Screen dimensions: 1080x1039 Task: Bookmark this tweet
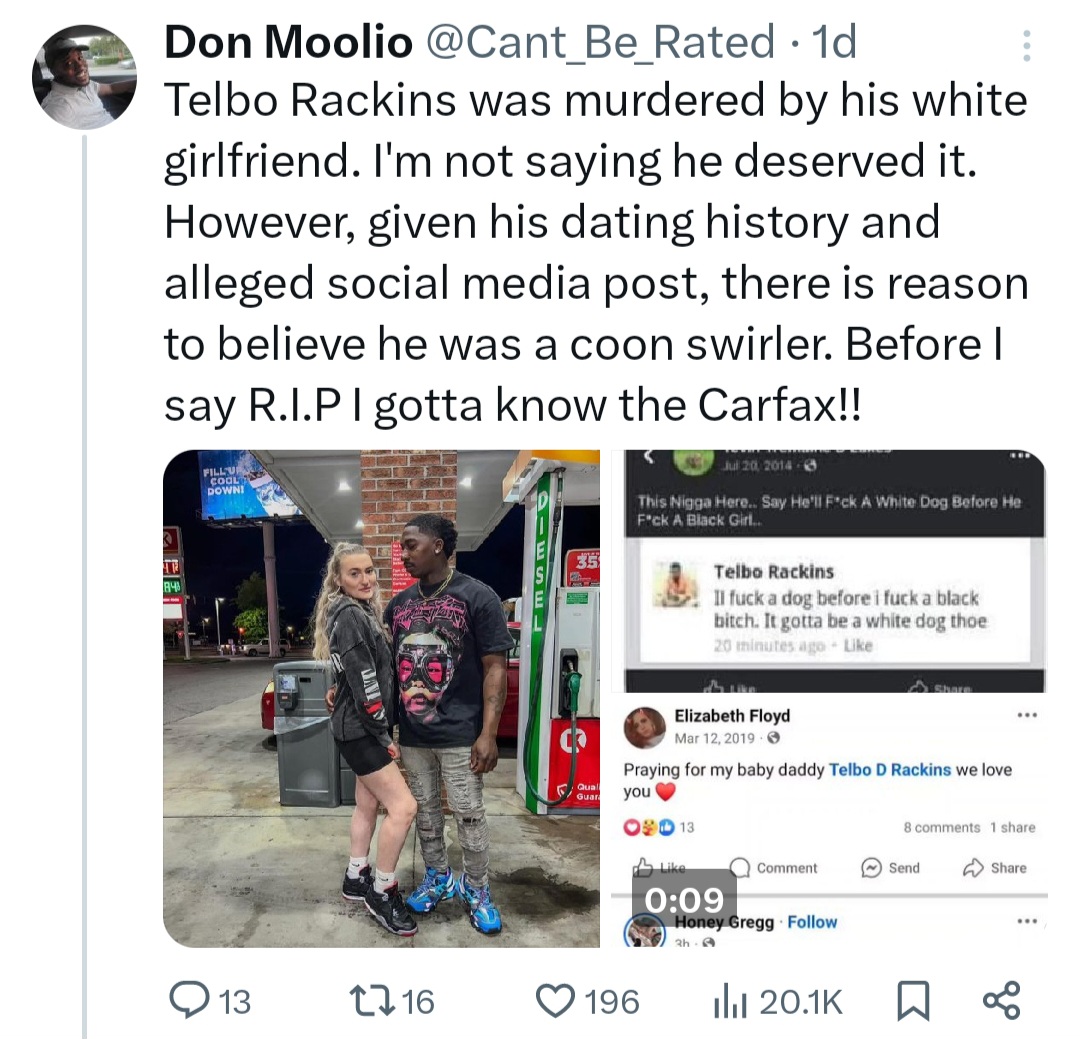(x=912, y=1001)
